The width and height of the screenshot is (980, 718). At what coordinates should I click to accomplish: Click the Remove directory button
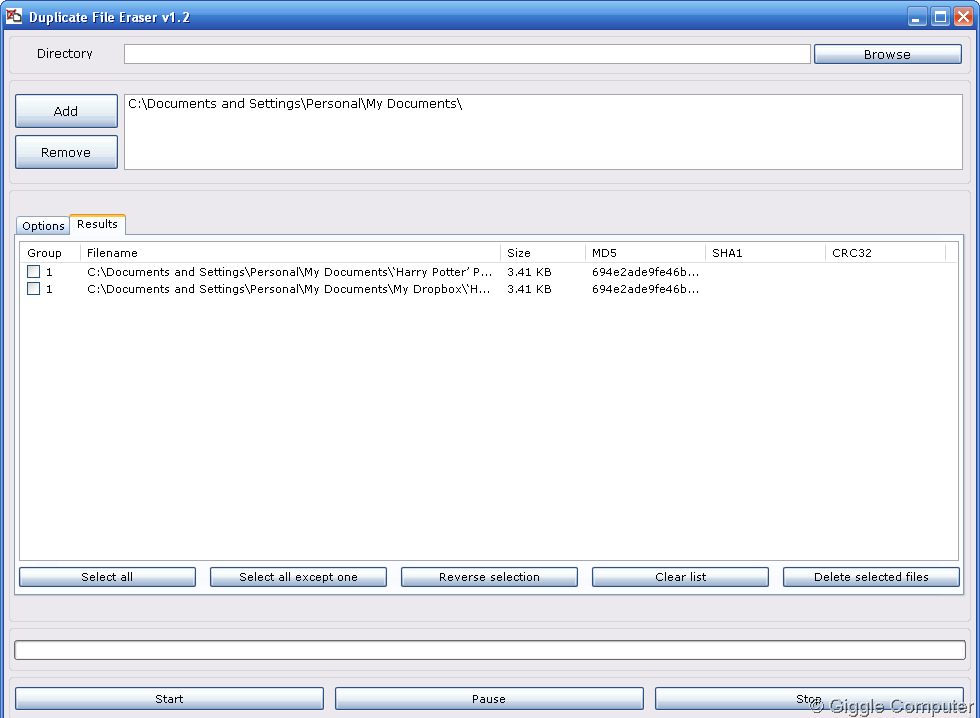(66, 152)
